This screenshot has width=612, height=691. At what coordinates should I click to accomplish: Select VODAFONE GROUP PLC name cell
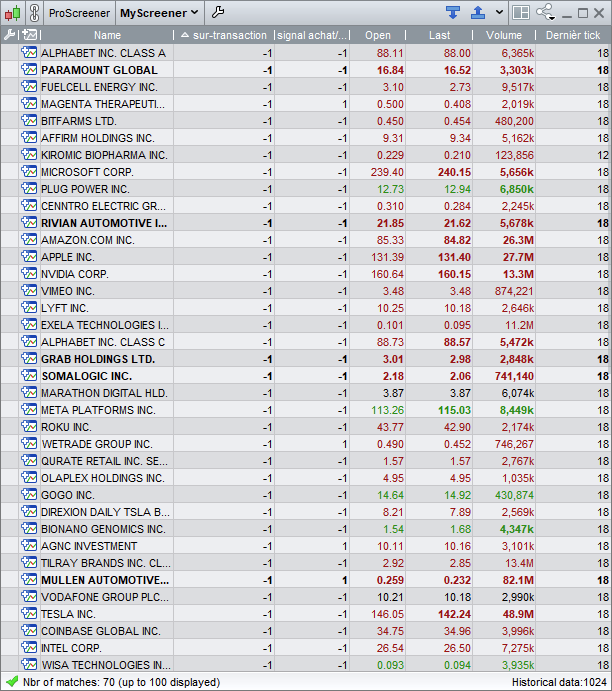tap(105, 597)
